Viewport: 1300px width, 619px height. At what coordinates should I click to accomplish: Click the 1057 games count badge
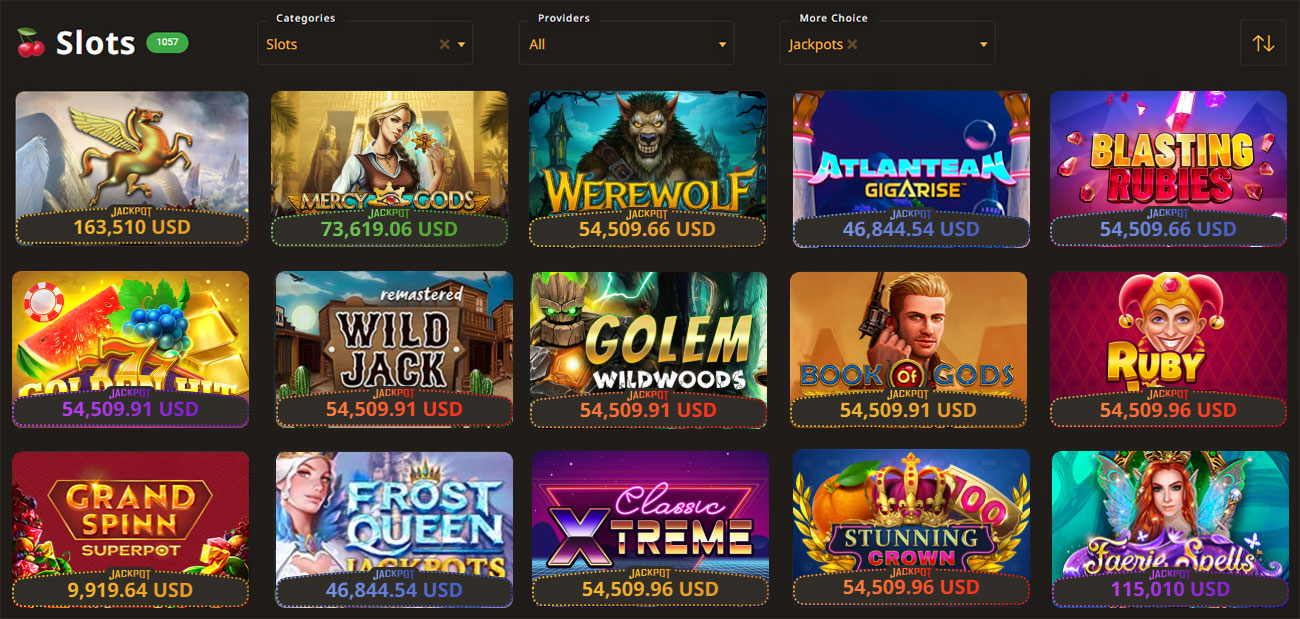coord(167,42)
